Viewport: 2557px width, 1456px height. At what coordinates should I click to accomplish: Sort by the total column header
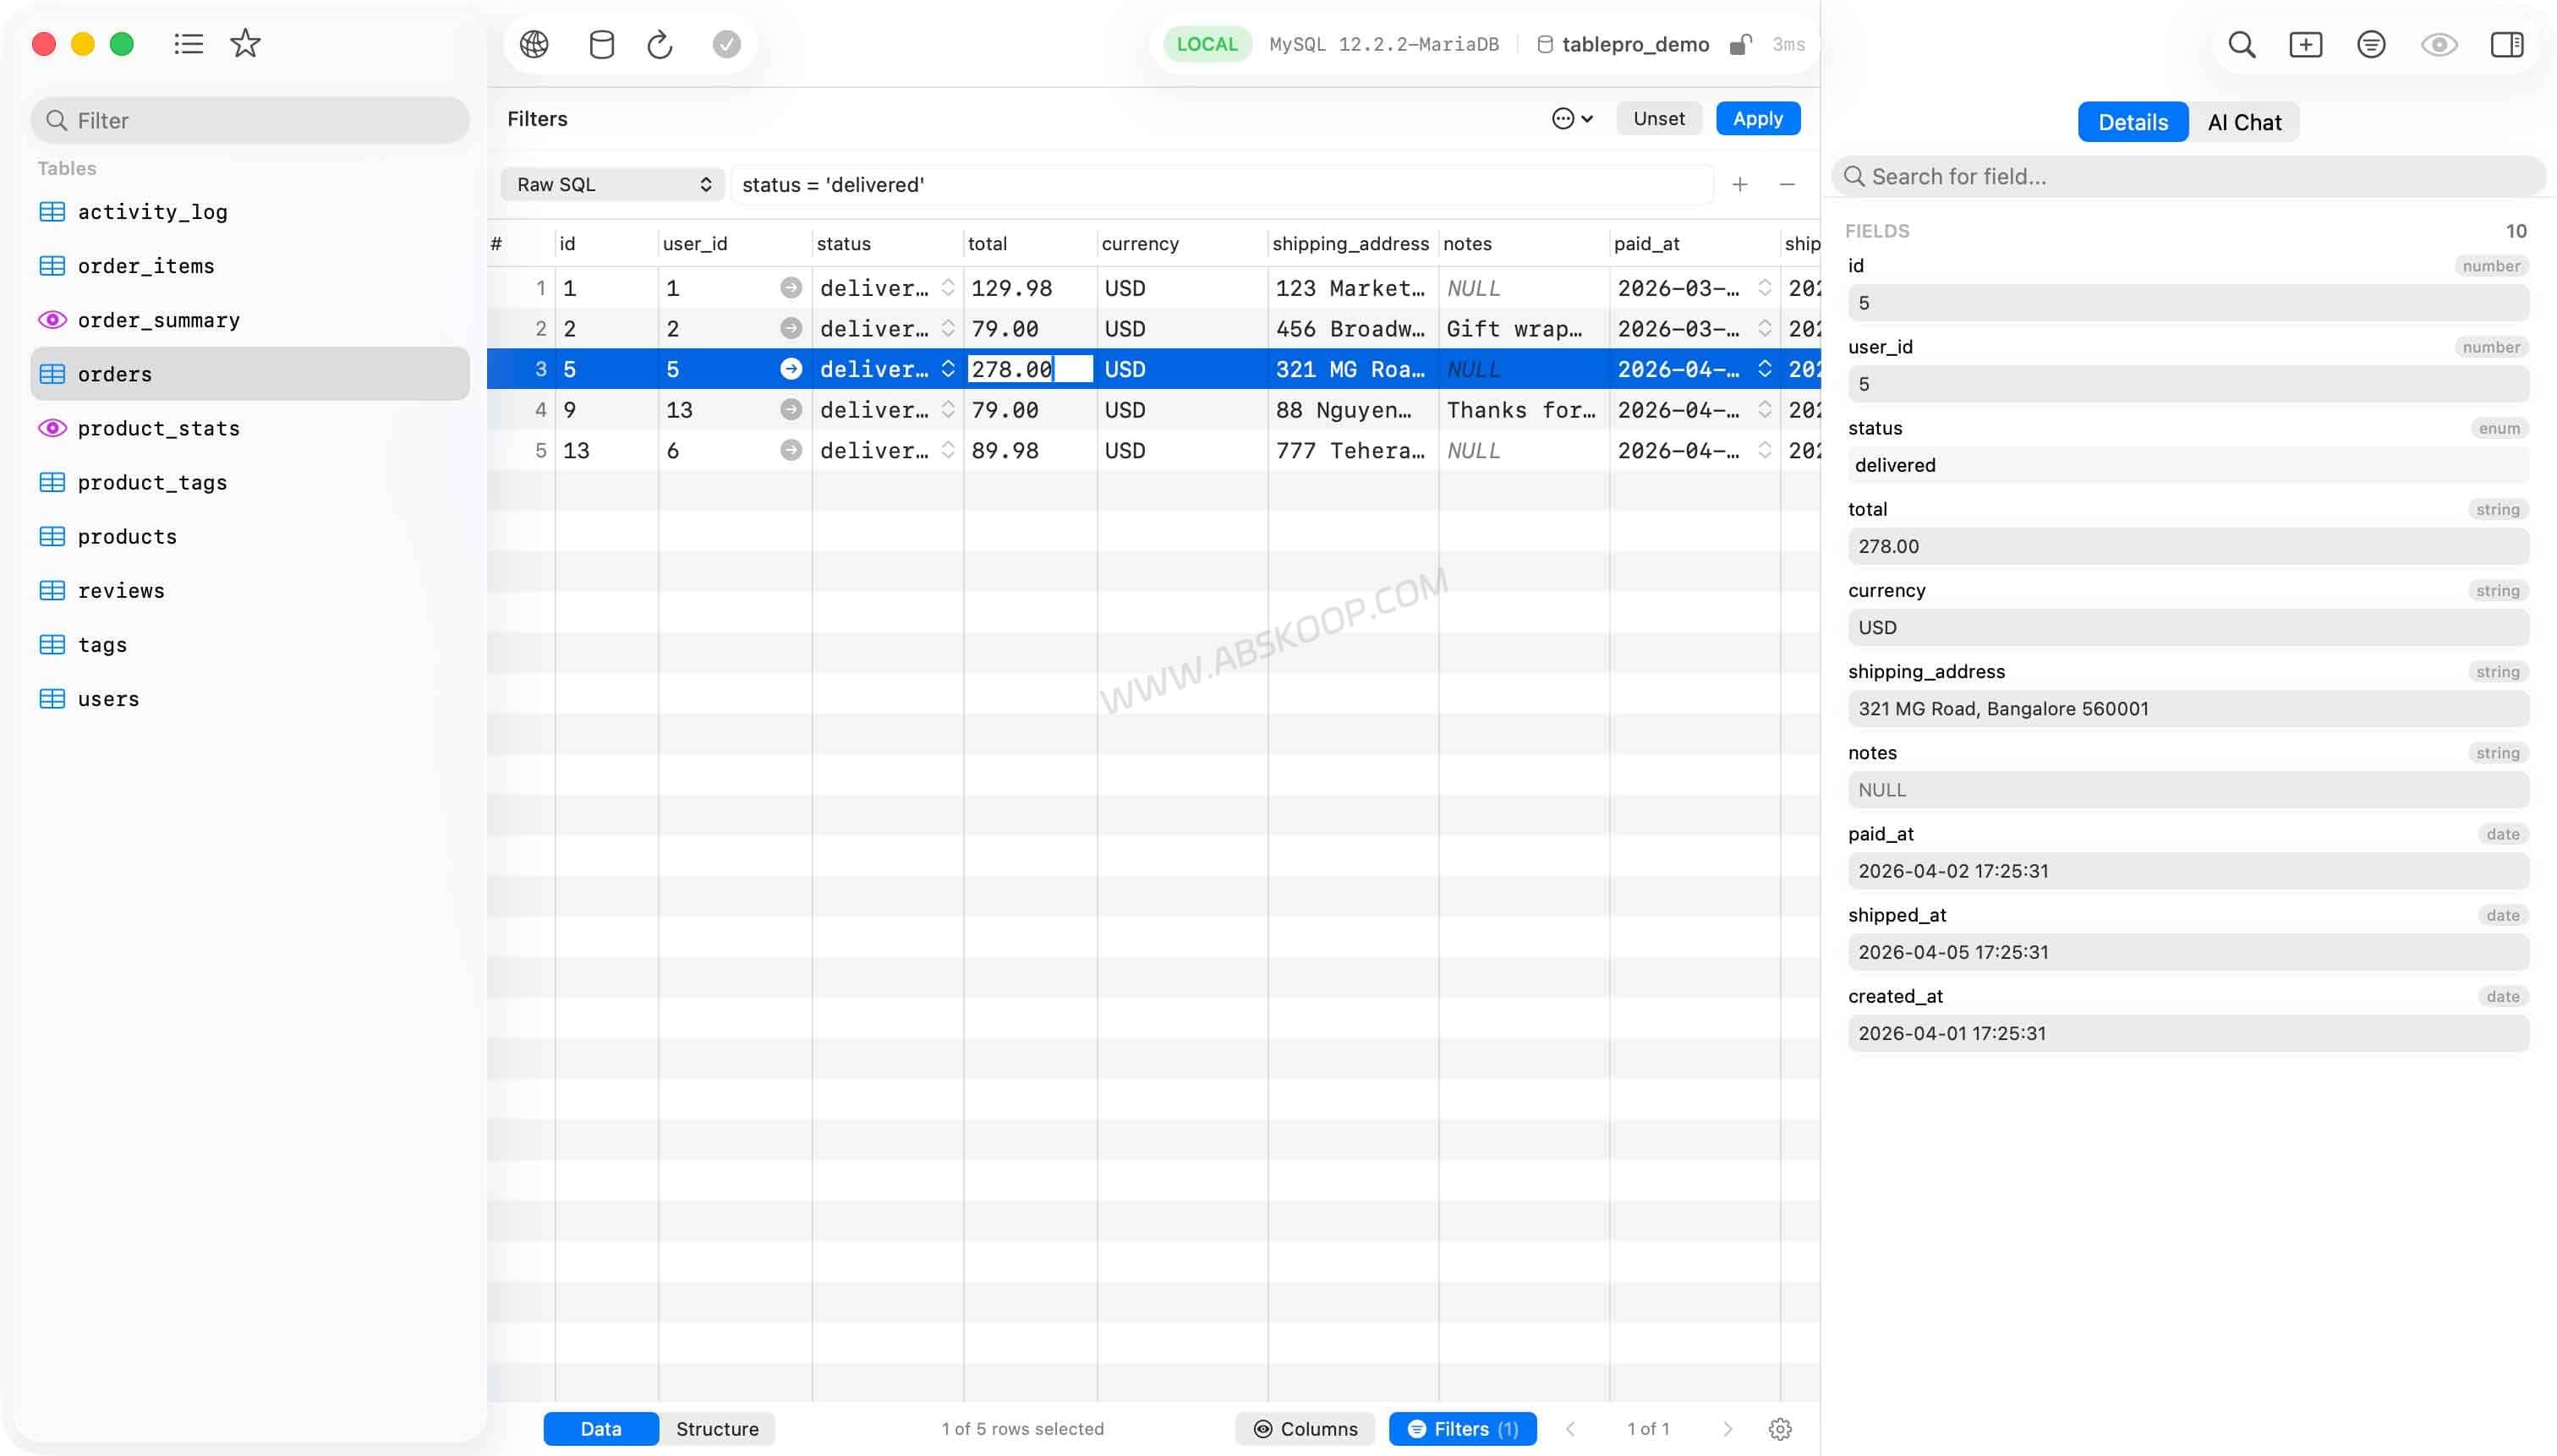[x=1029, y=243]
